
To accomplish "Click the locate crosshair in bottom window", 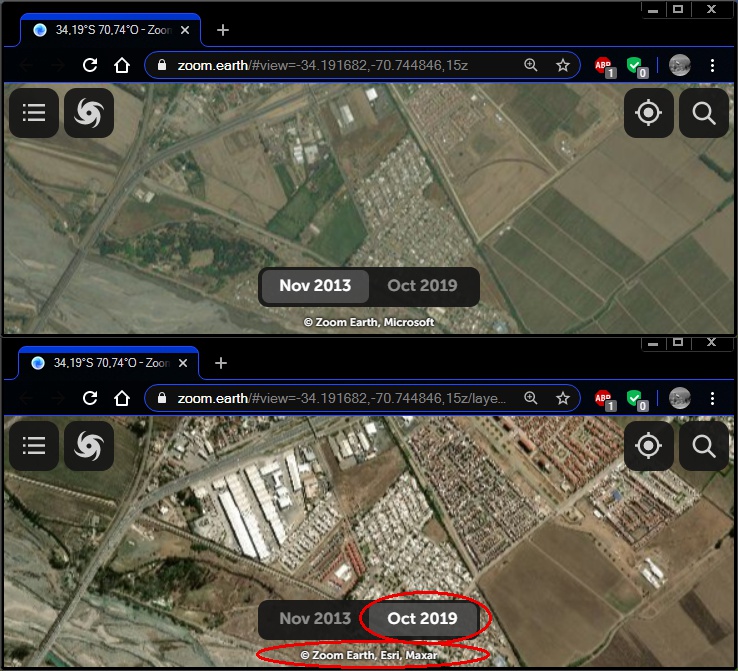I will [x=649, y=446].
